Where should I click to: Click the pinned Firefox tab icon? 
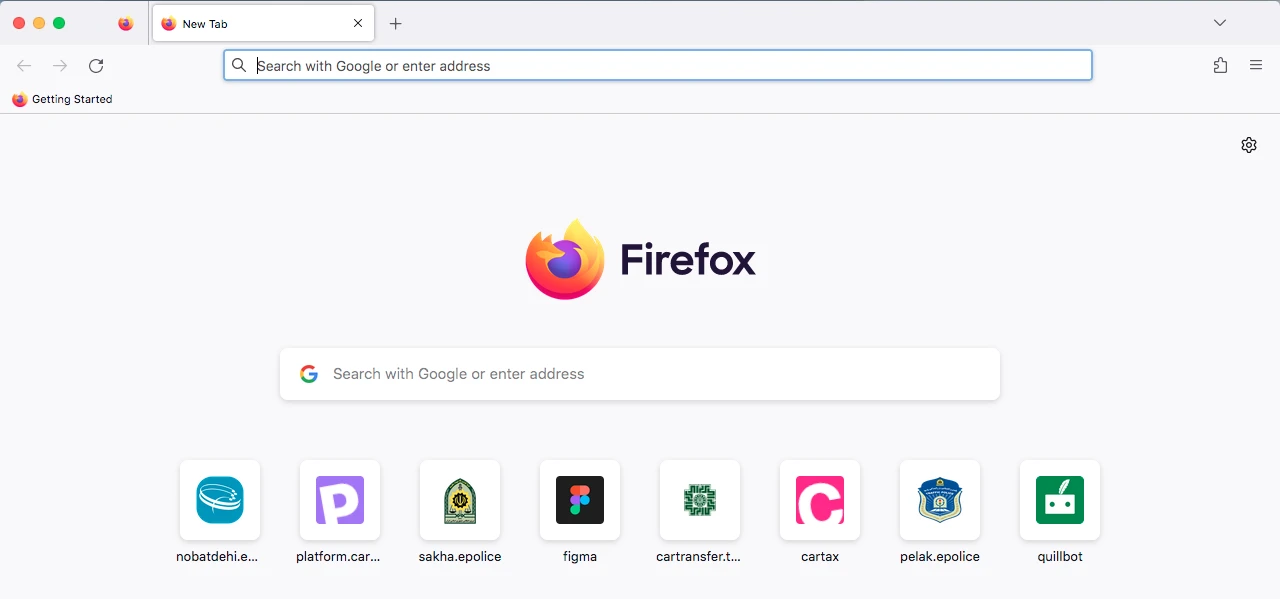coord(125,24)
